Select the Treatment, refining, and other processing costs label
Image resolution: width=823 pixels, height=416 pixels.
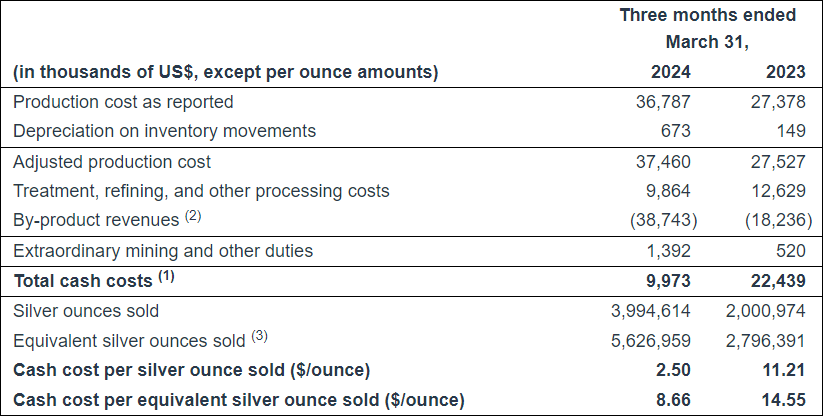201,191
